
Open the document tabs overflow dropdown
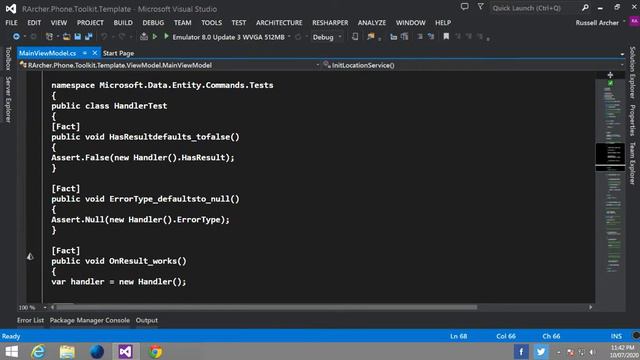pyautogui.click(x=622, y=53)
